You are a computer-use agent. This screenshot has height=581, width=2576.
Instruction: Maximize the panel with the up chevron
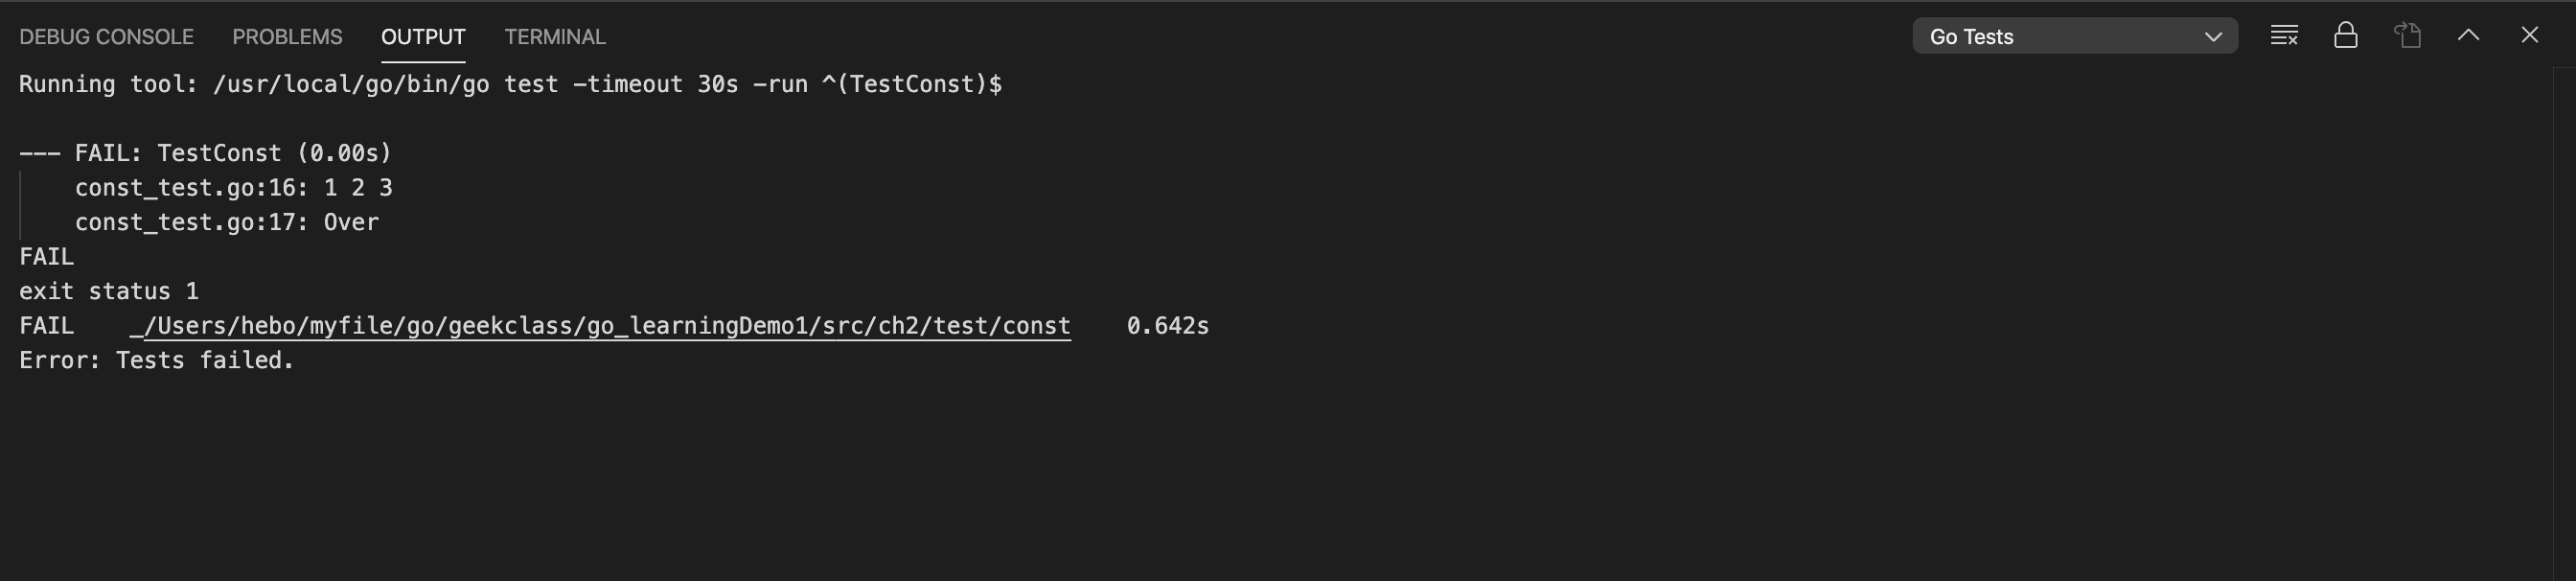pyautogui.click(x=2468, y=35)
